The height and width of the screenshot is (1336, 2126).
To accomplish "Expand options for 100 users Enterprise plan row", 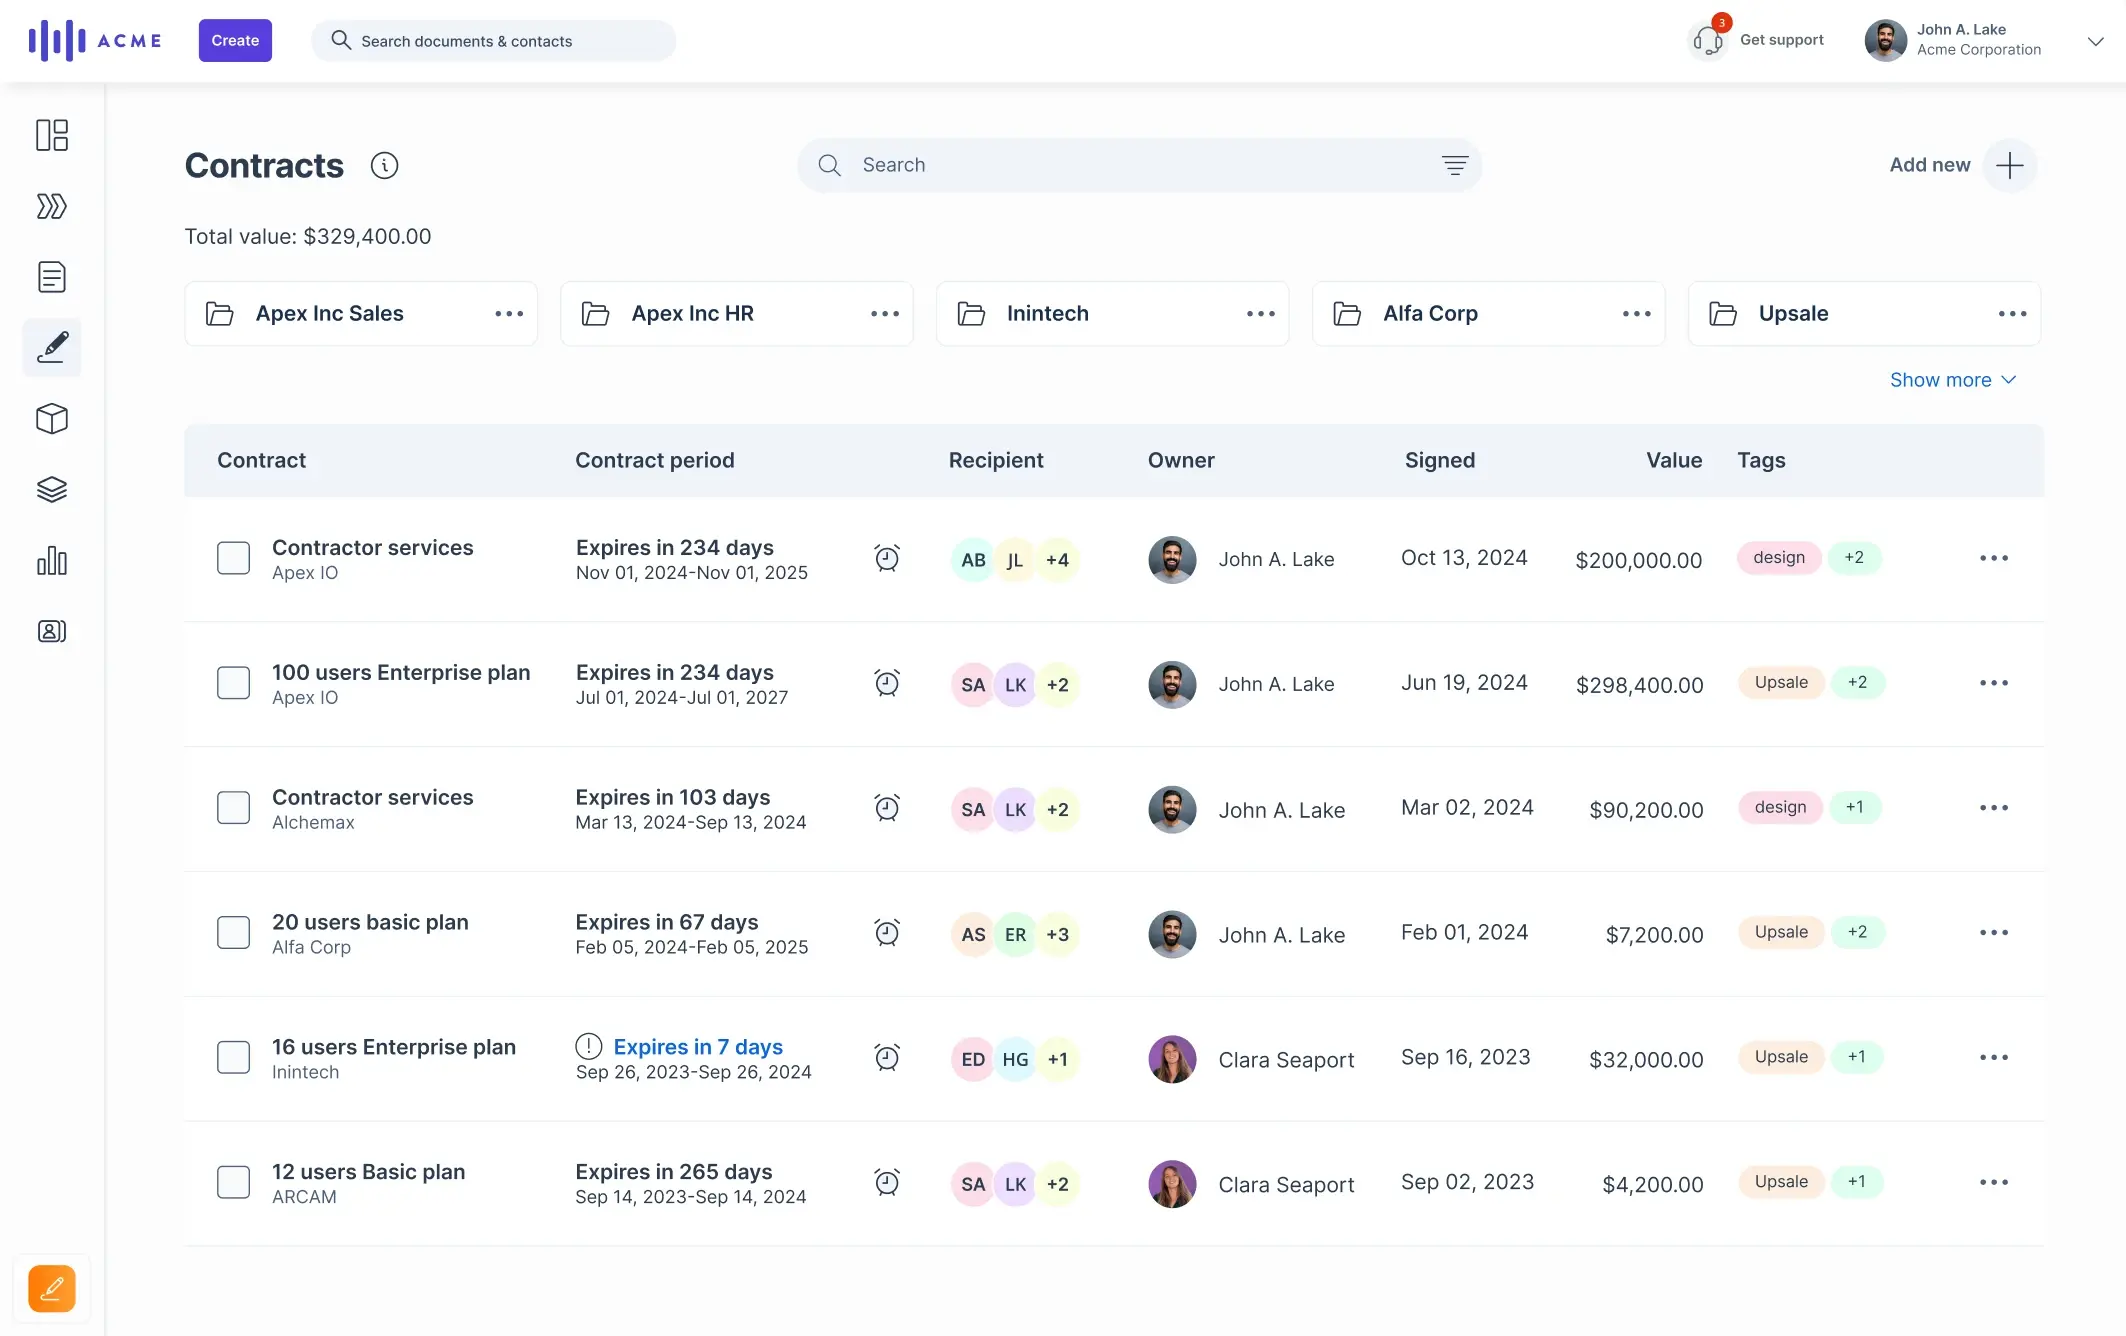I will tap(1994, 683).
